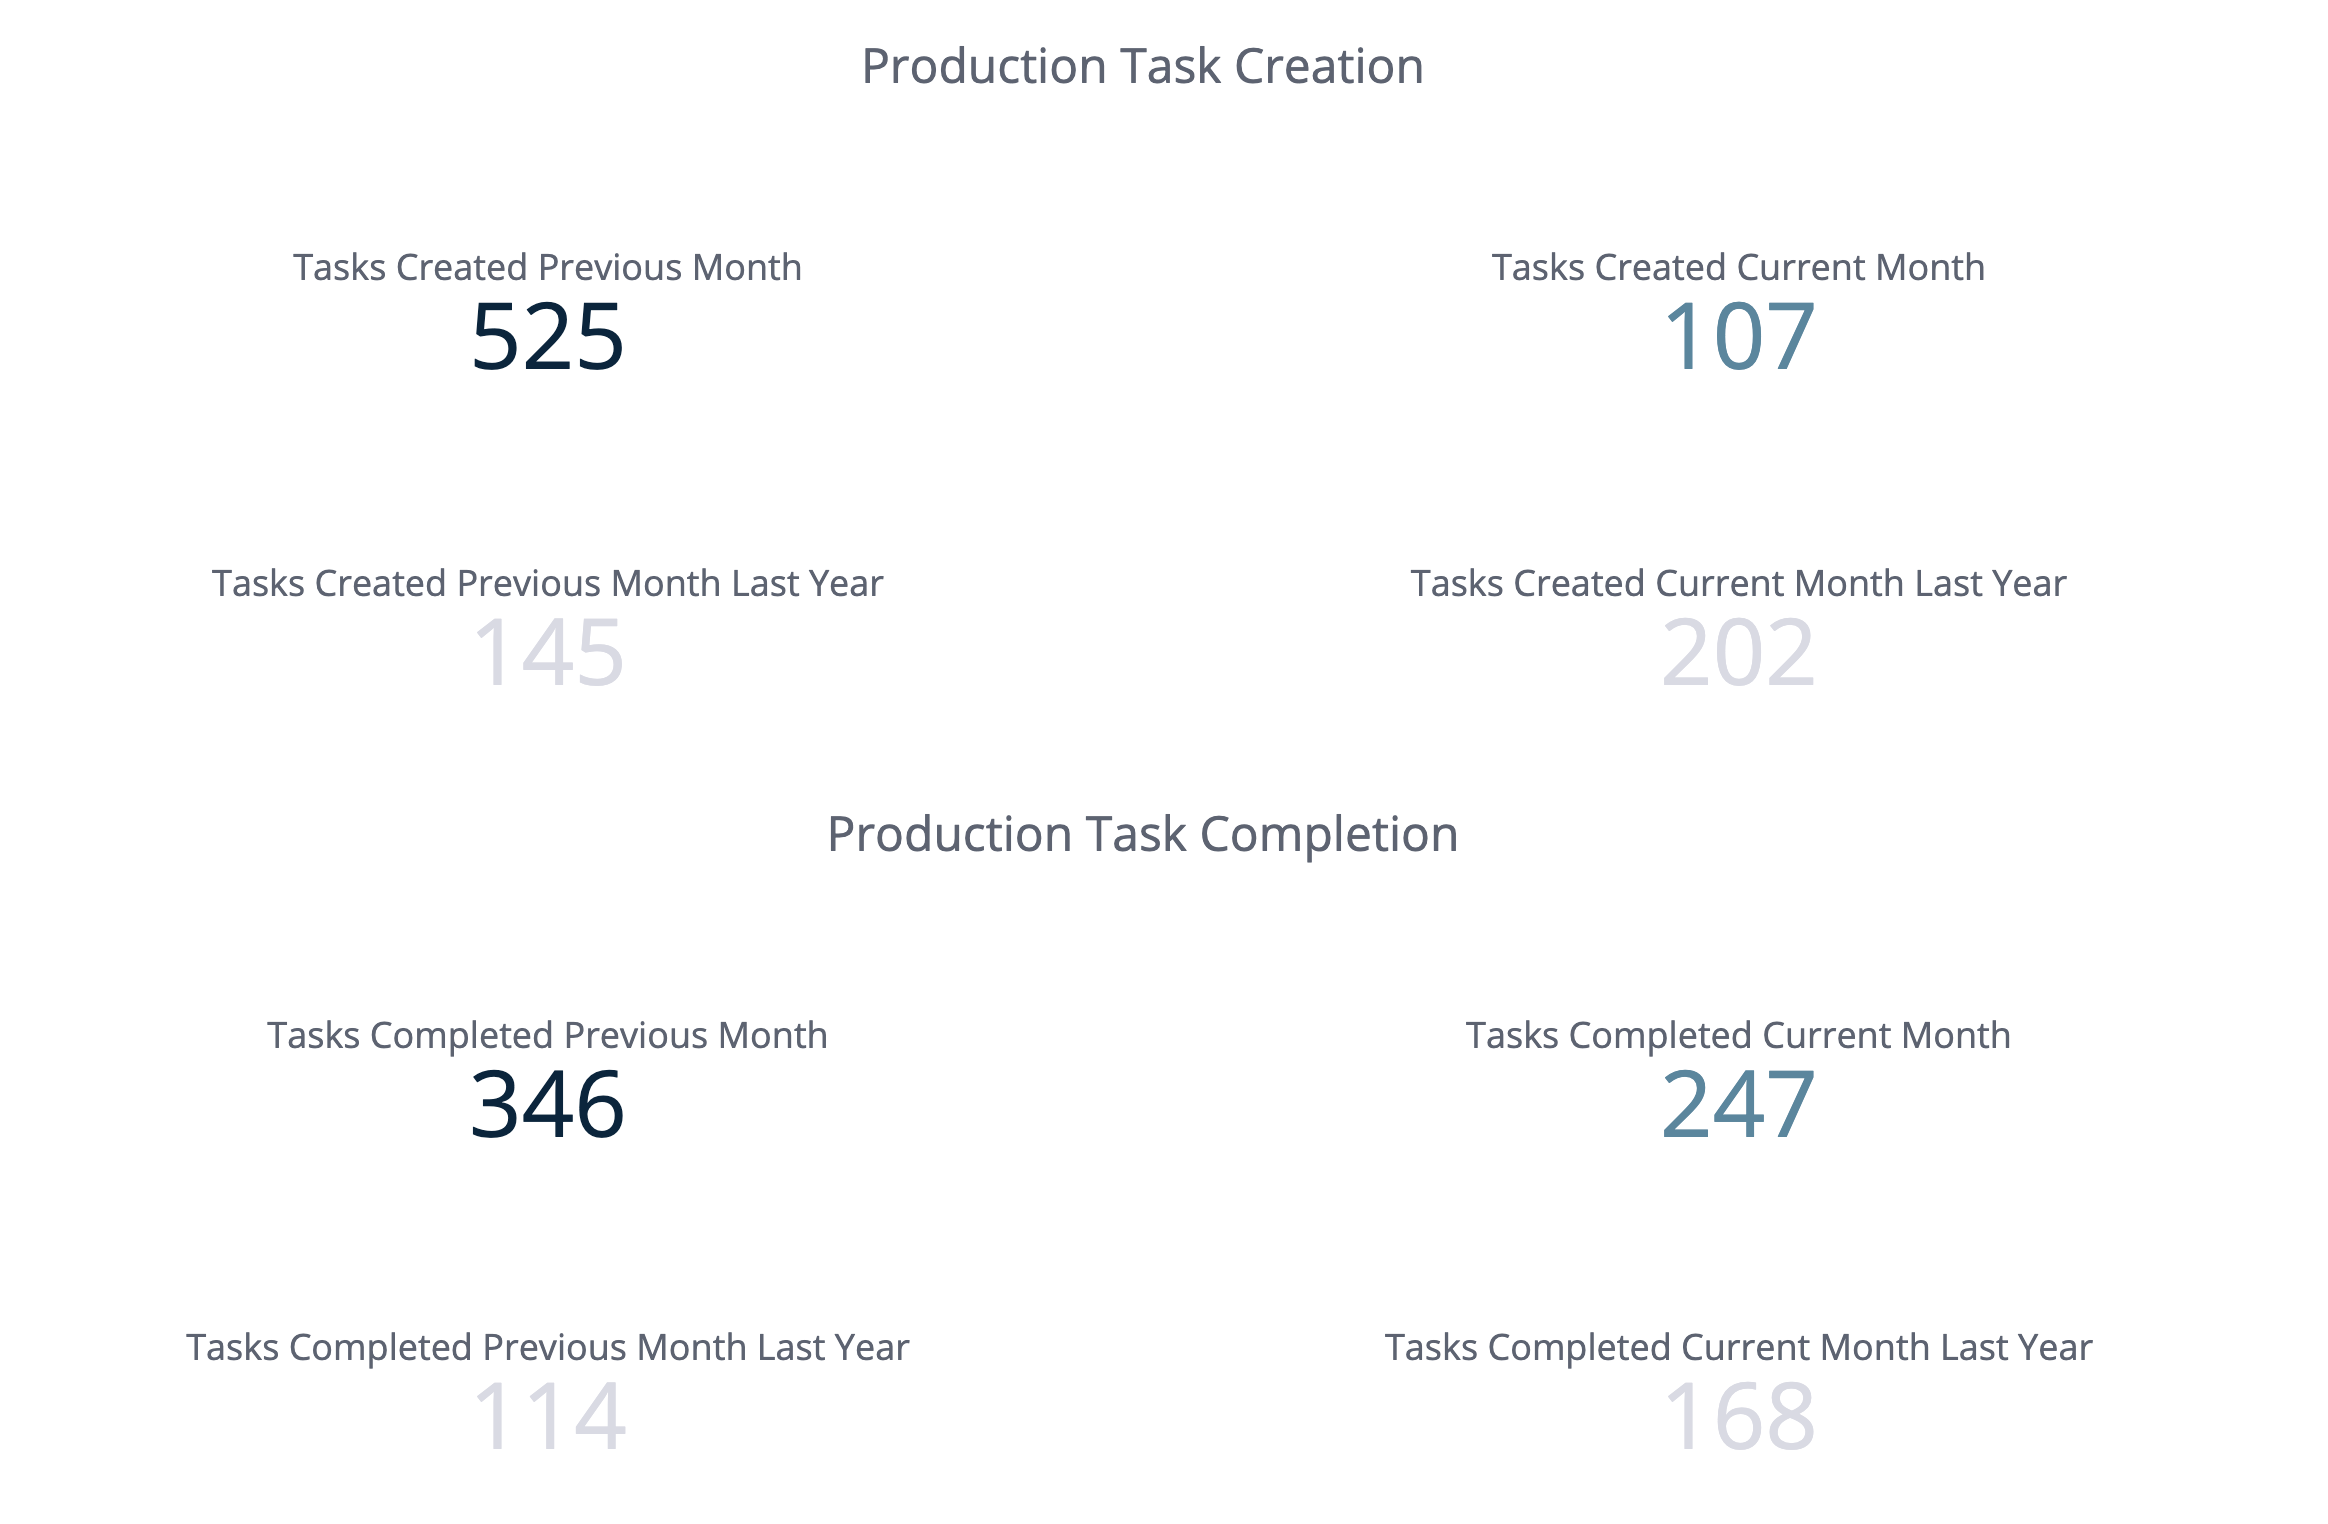This screenshot has width=2328, height=1524.
Task: Click the 168 completed last year number
Action: point(1739,1417)
